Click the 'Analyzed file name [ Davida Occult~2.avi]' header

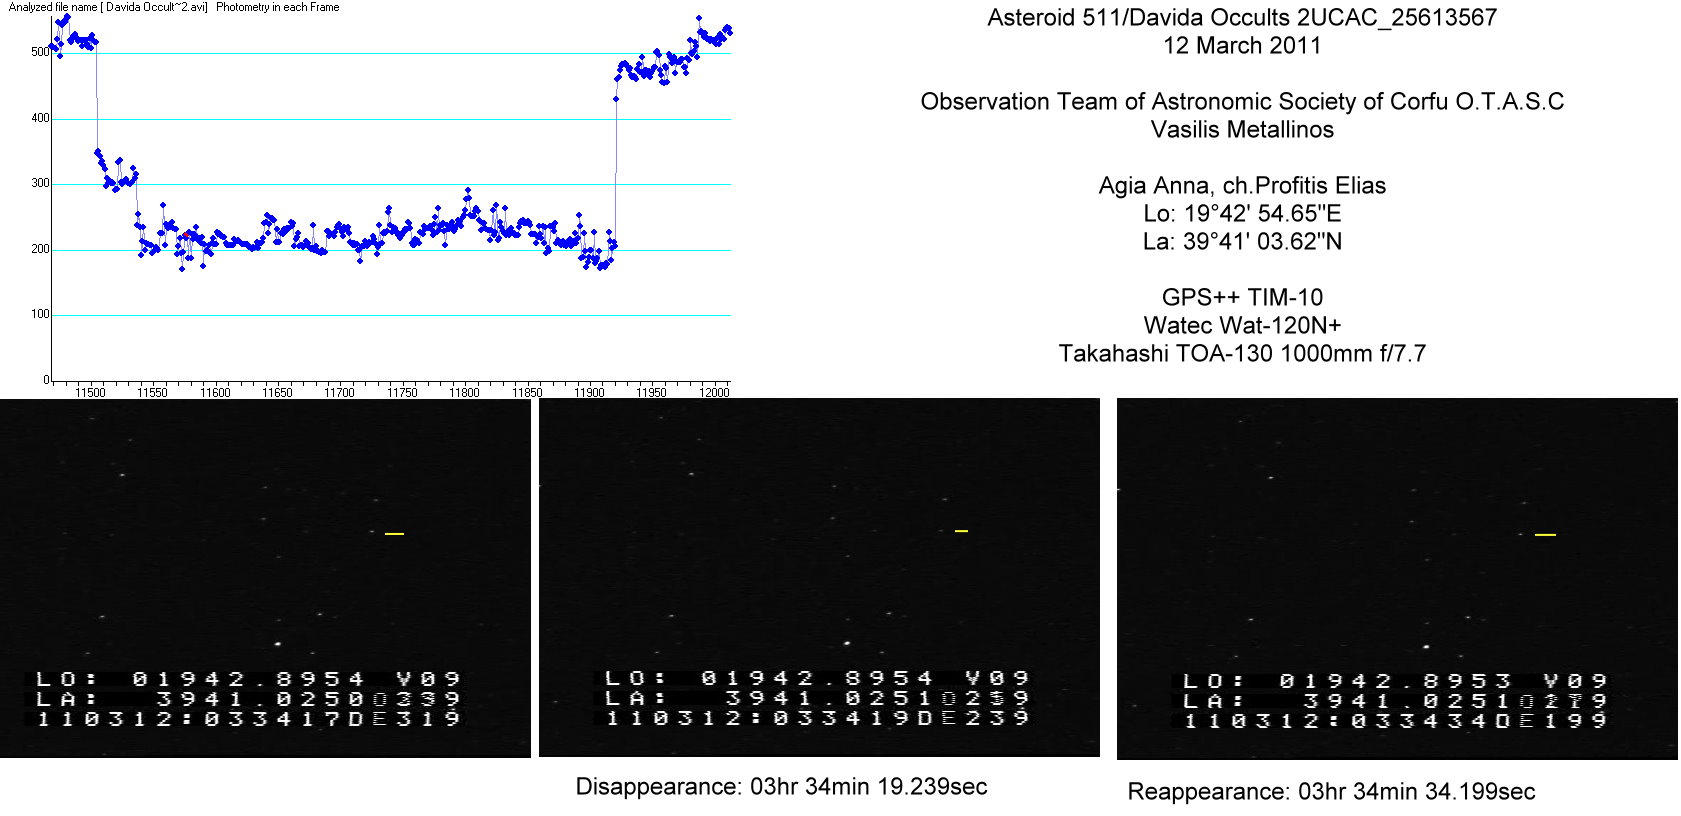click(x=108, y=7)
